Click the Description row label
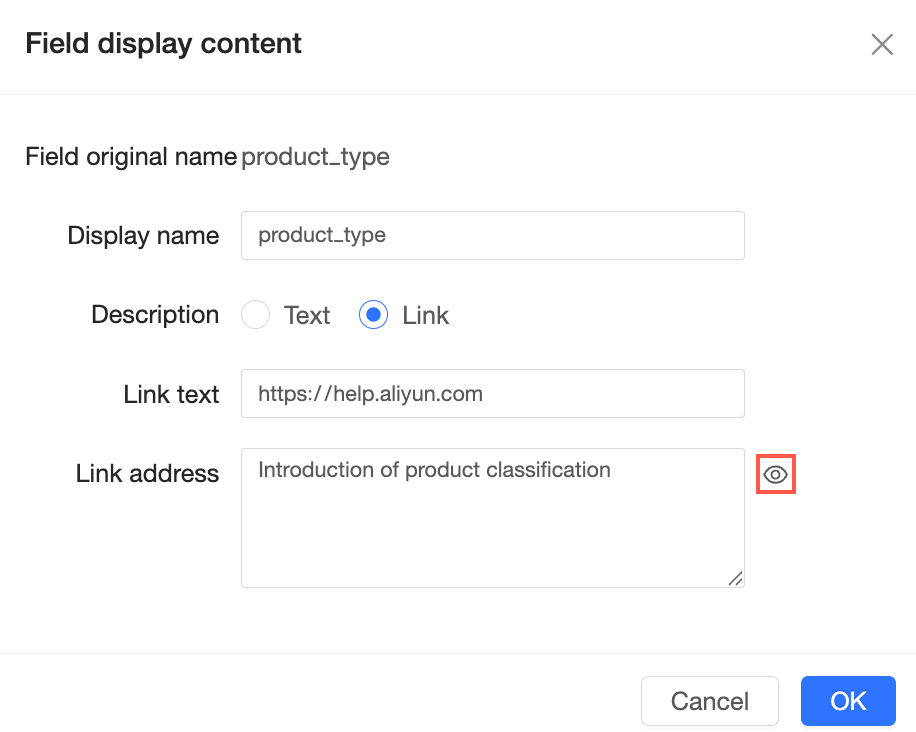The image size is (916, 732). [x=155, y=315]
